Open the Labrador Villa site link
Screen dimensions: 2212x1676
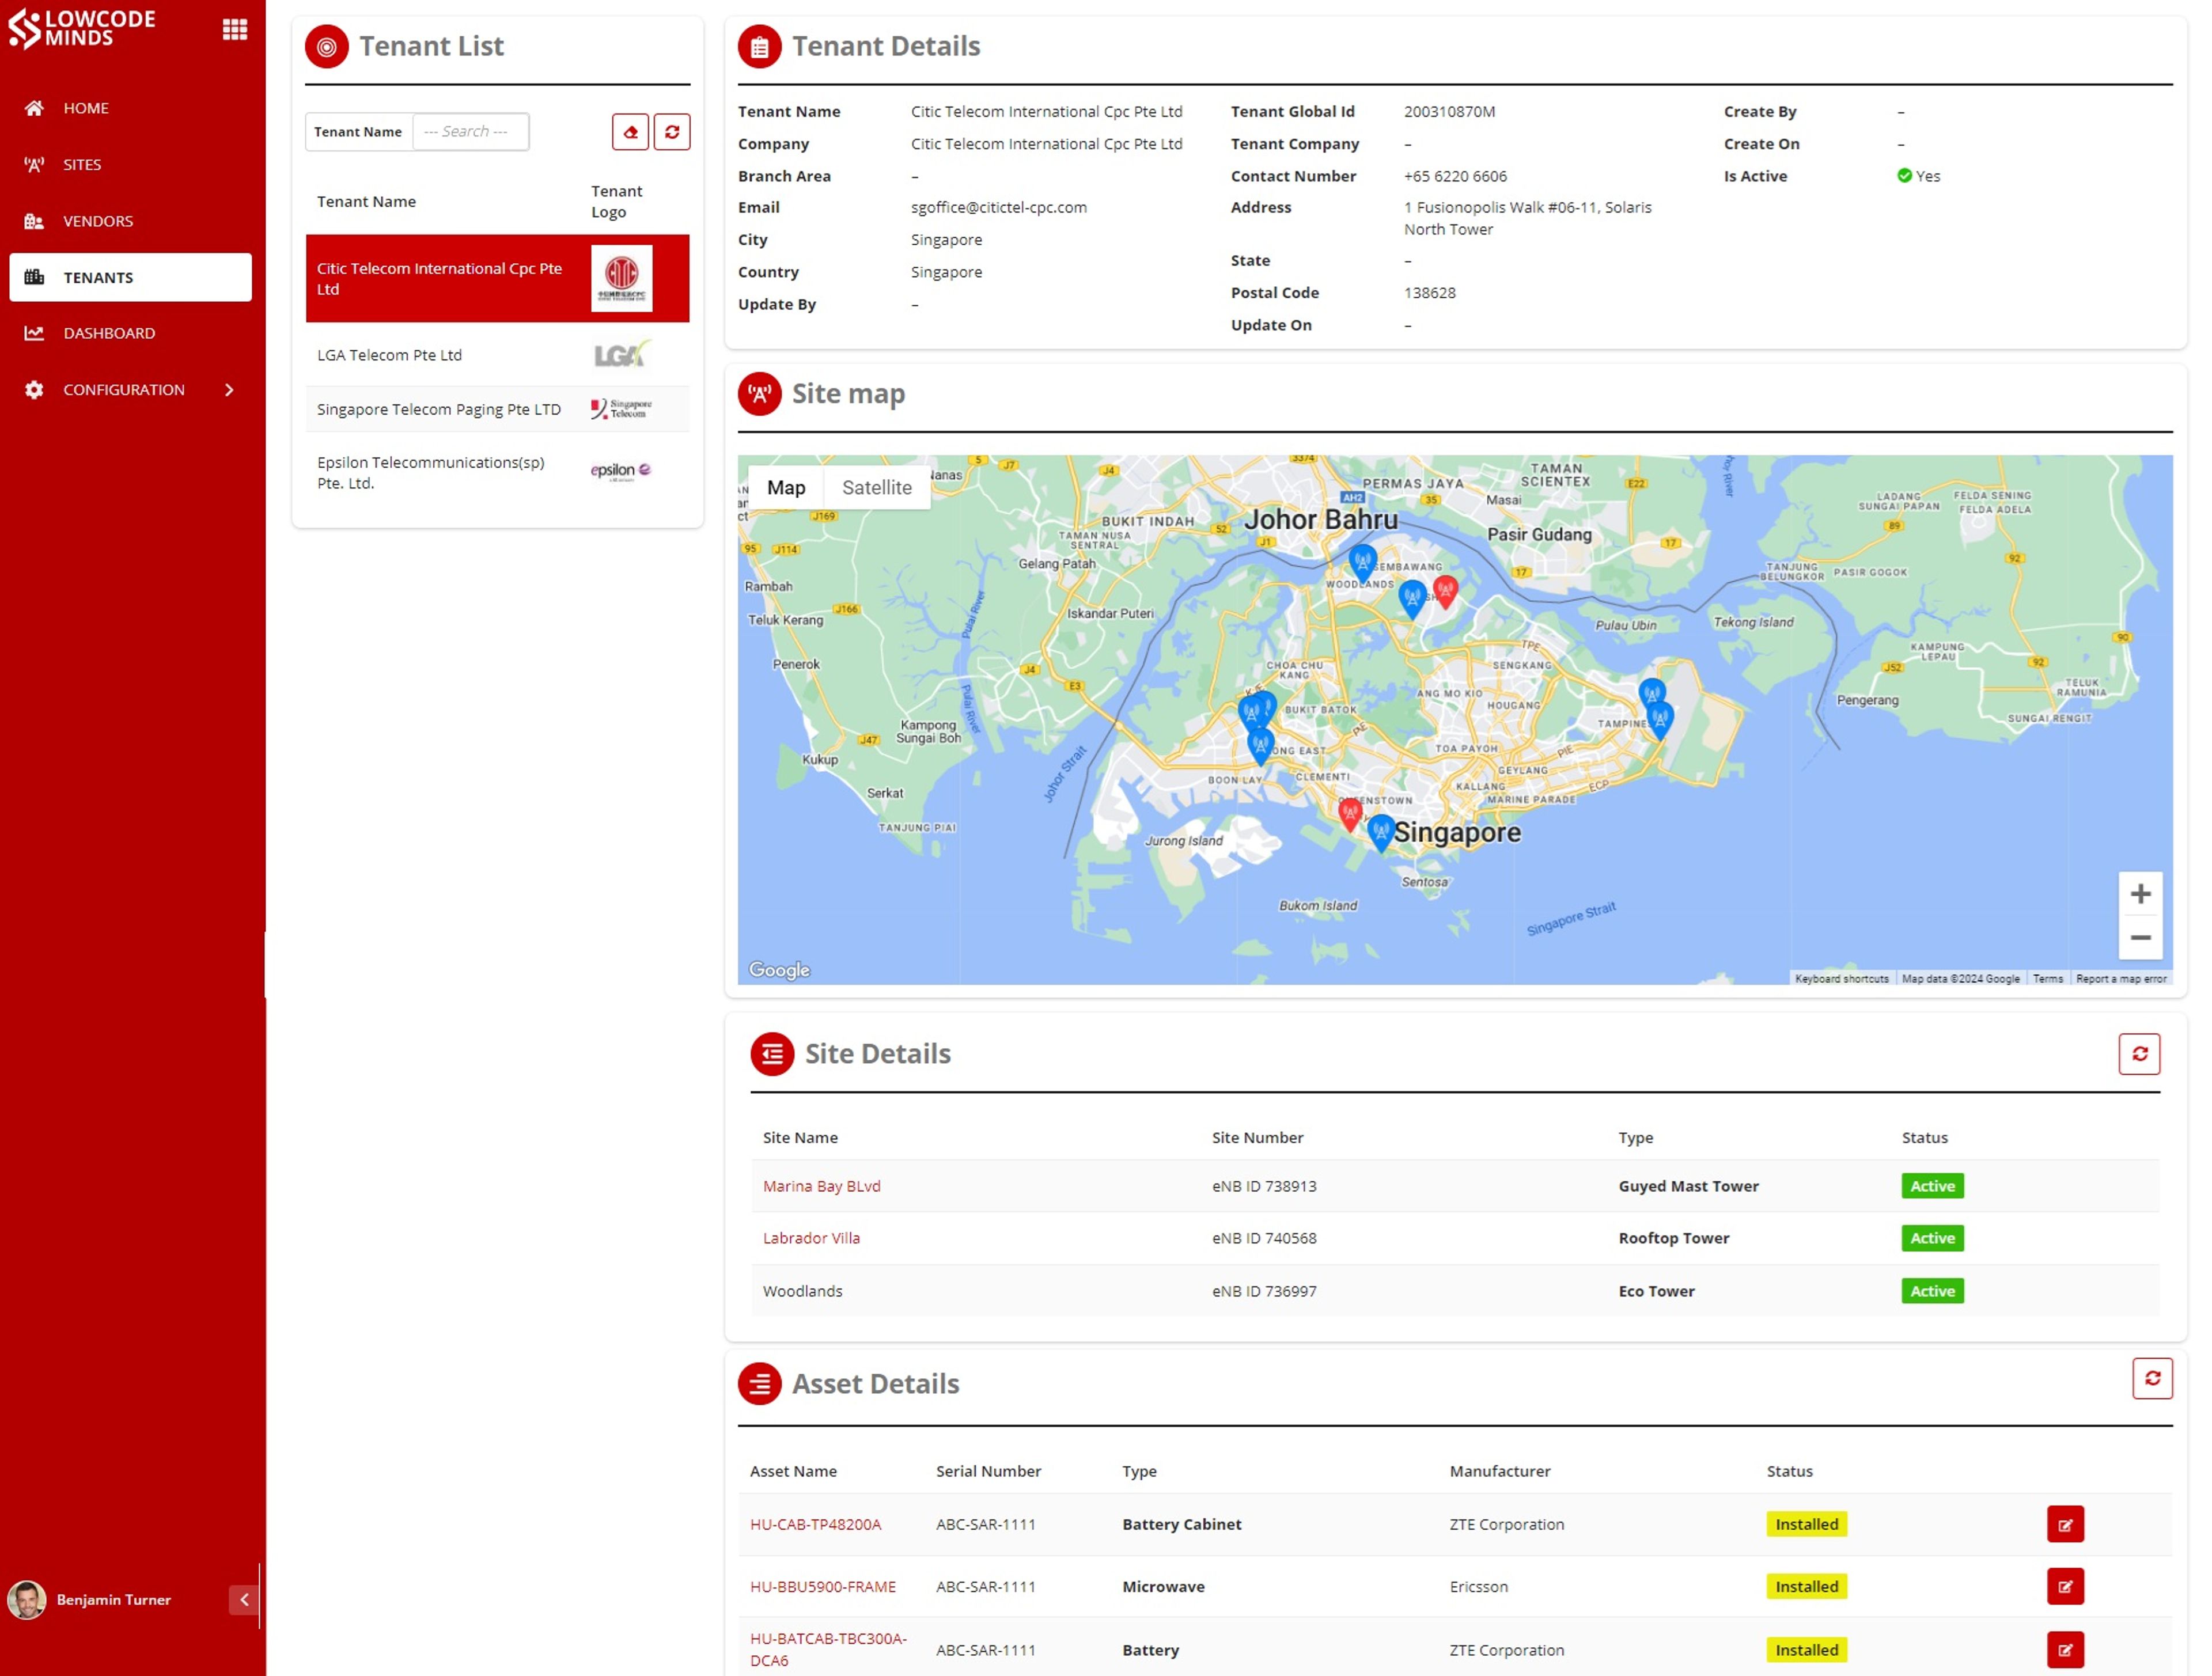click(x=811, y=1239)
